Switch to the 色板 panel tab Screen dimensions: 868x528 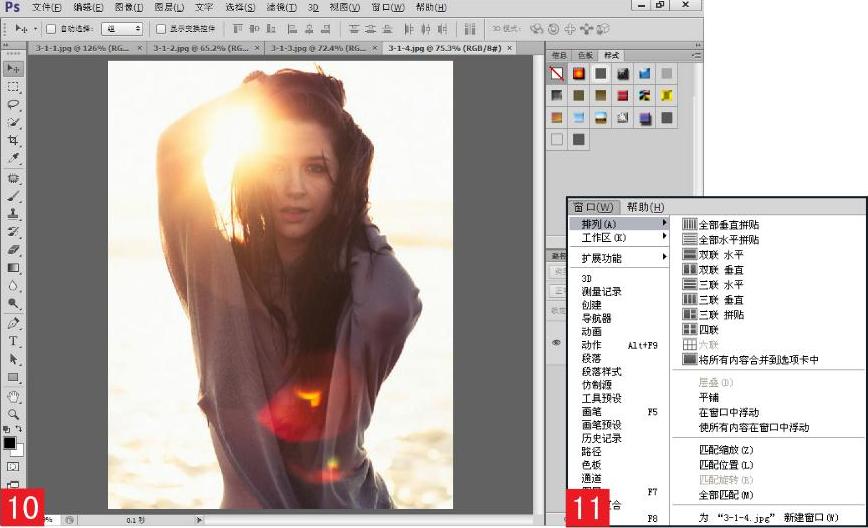tap(585, 55)
